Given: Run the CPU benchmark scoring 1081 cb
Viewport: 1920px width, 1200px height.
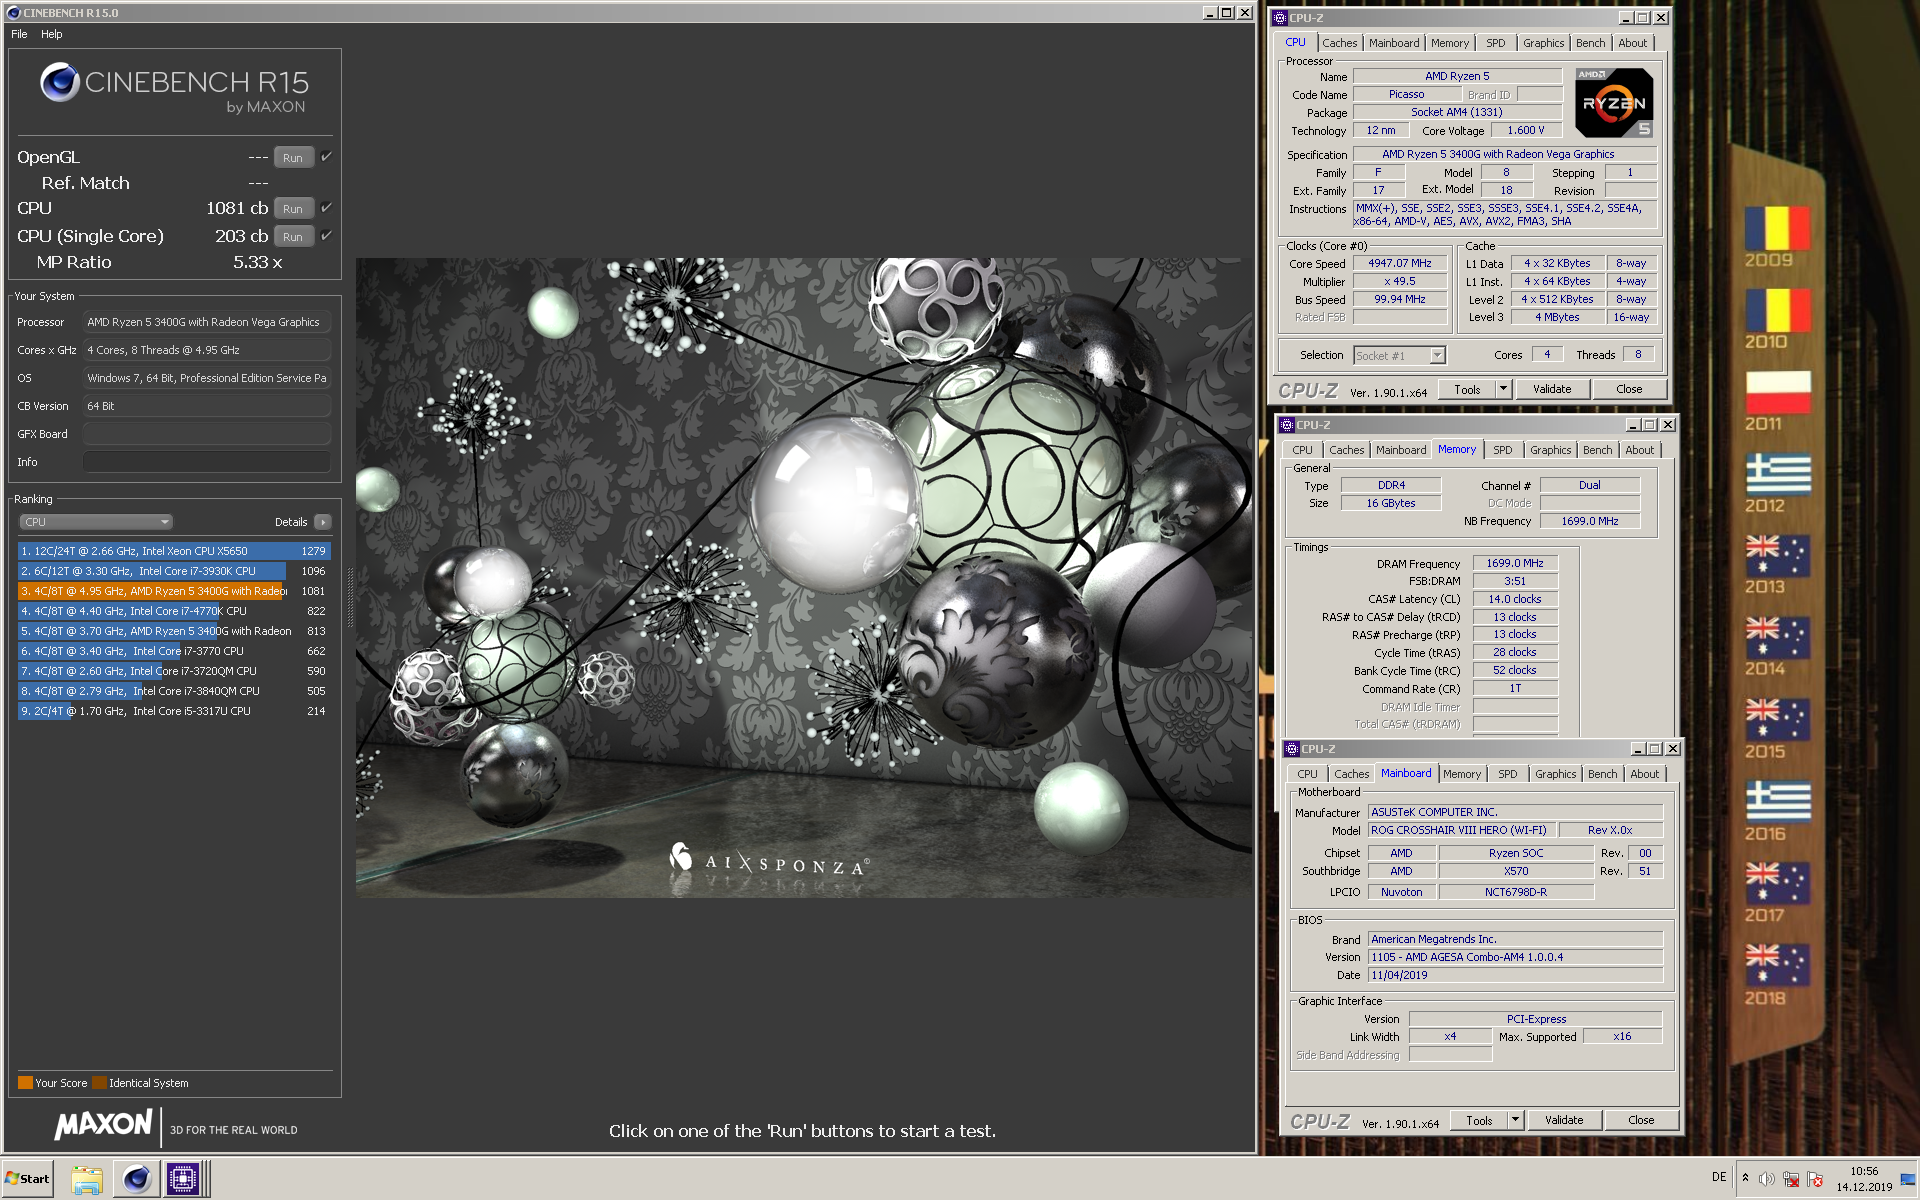Looking at the screenshot, I should click(293, 209).
